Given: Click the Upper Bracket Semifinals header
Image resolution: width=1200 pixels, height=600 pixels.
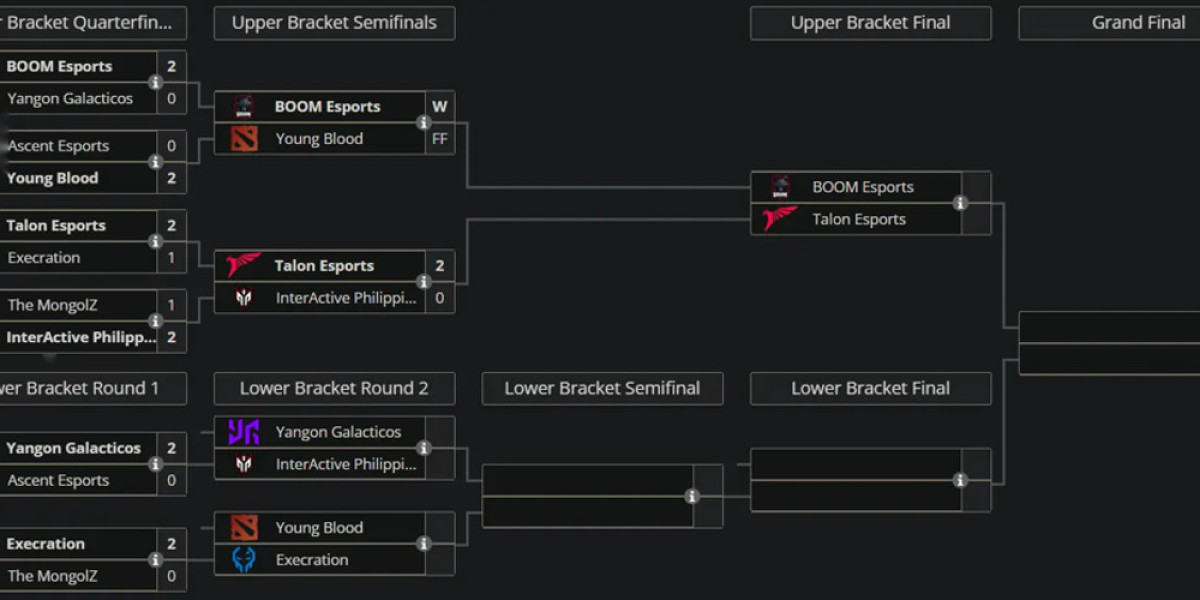Looking at the screenshot, I should (x=333, y=22).
